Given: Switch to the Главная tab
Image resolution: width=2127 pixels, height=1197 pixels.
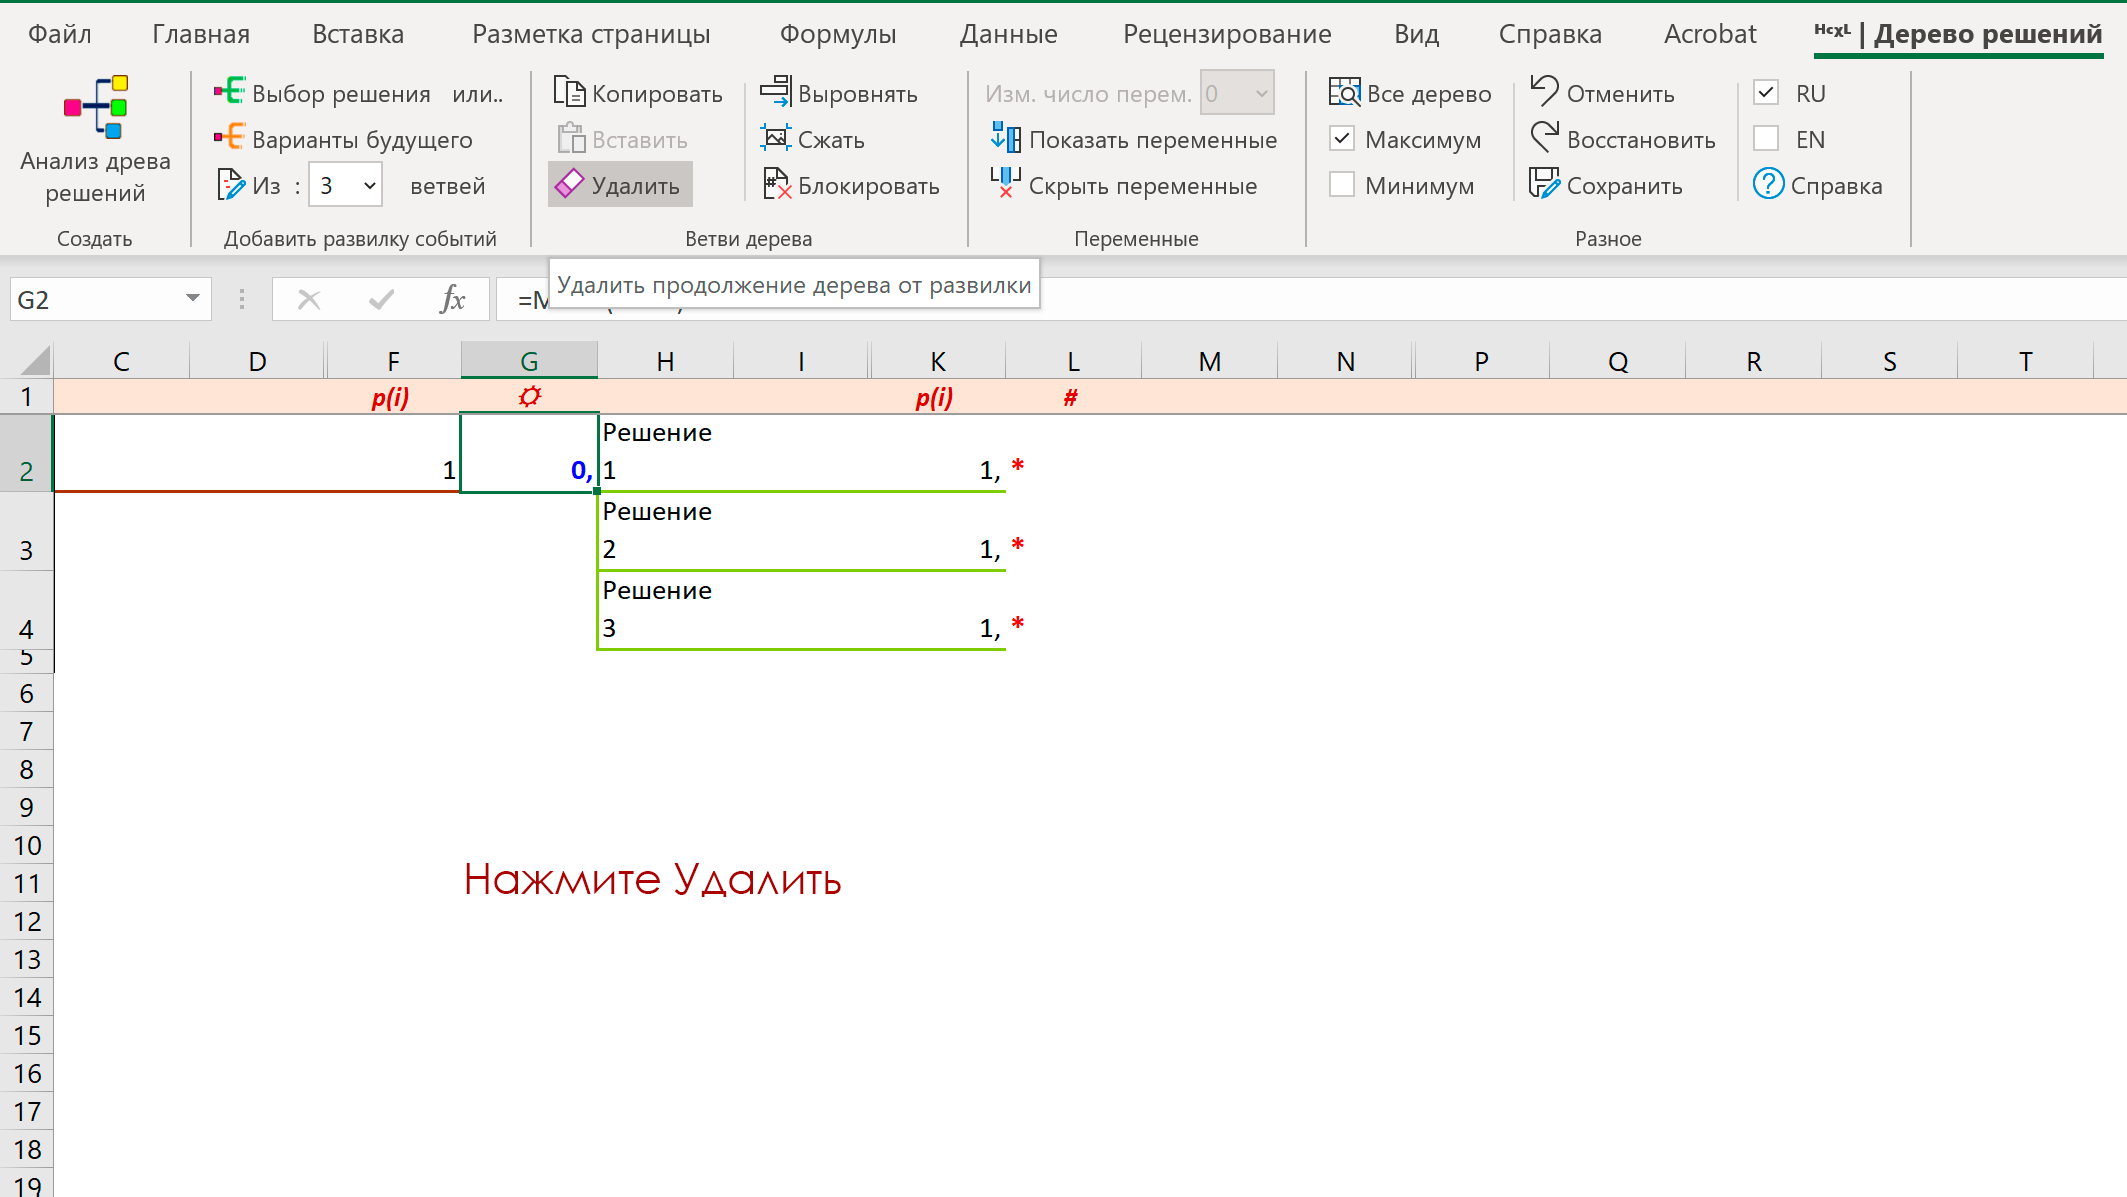Looking at the screenshot, I should (201, 34).
